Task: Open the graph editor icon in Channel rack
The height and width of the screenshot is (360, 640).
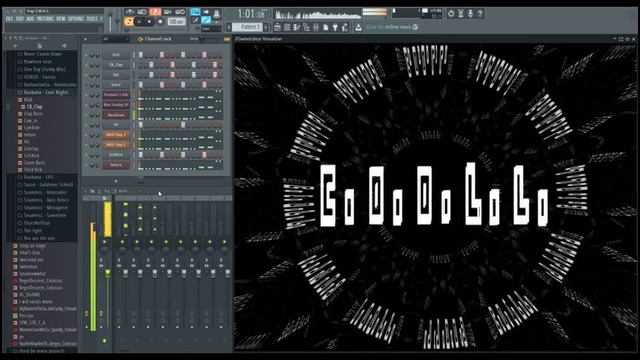Action: pyautogui.click(x=227, y=39)
